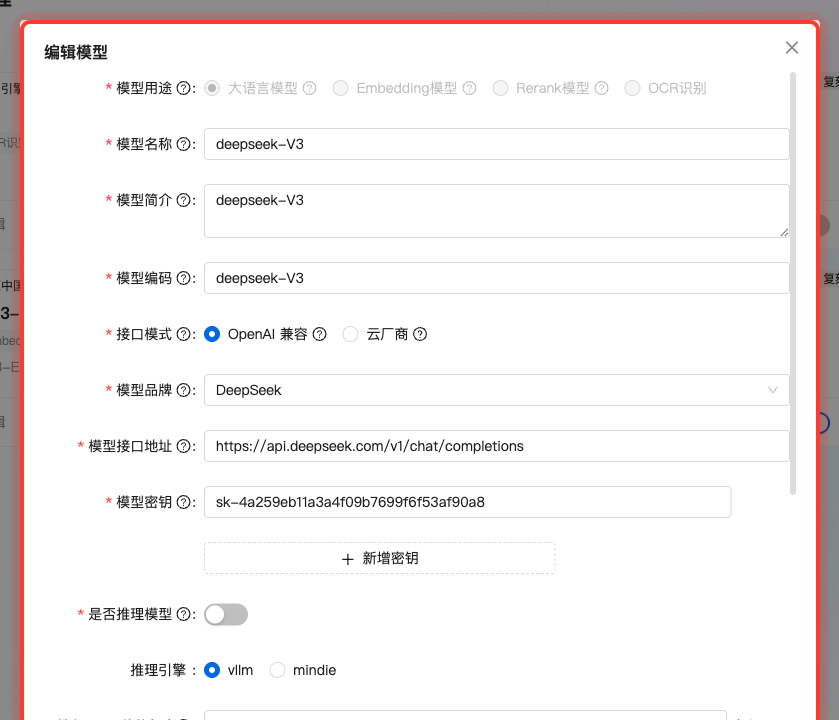The height and width of the screenshot is (720, 839).
Task: Click the help icon next to 模型简介
Action: point(183,200)
